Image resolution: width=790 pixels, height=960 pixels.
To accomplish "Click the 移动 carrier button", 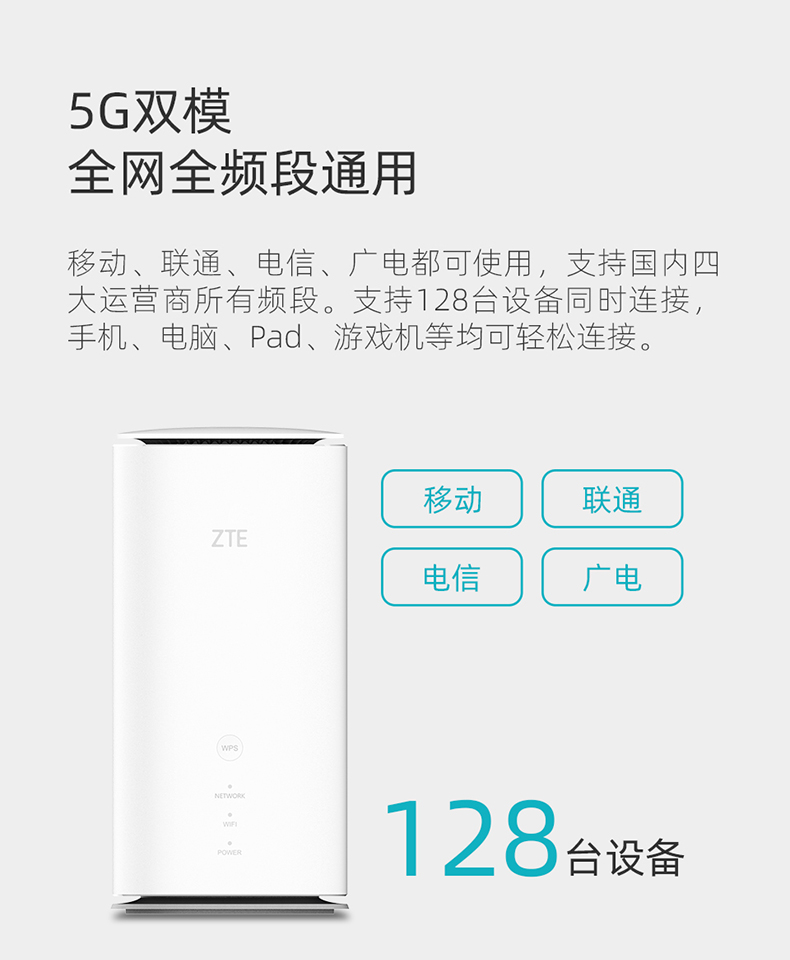I will coord(452,498).
